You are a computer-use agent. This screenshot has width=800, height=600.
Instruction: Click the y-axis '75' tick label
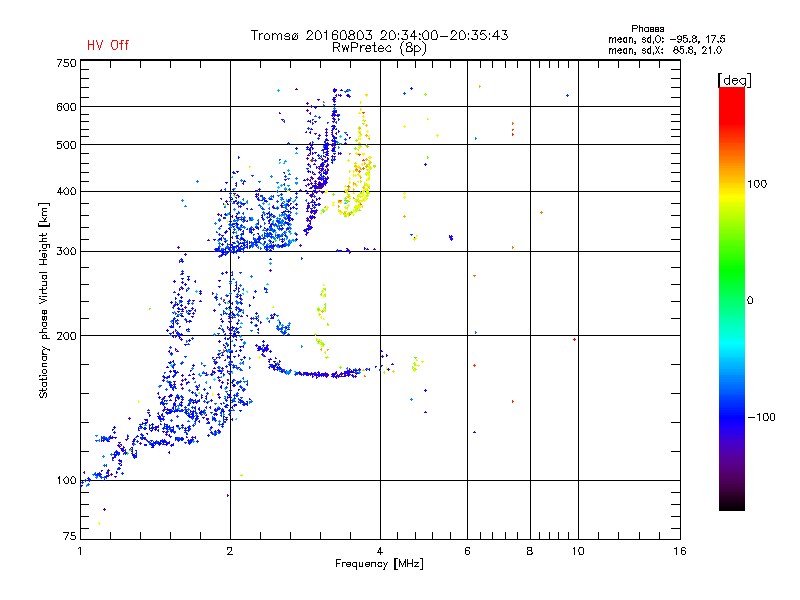[x=70, y=536]
